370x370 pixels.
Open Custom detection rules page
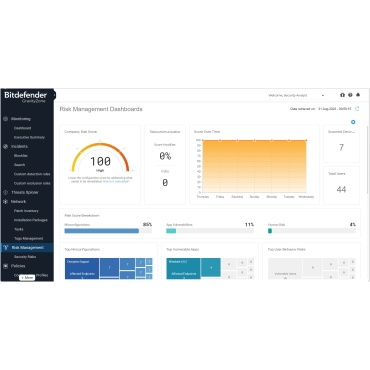point(32,174)
